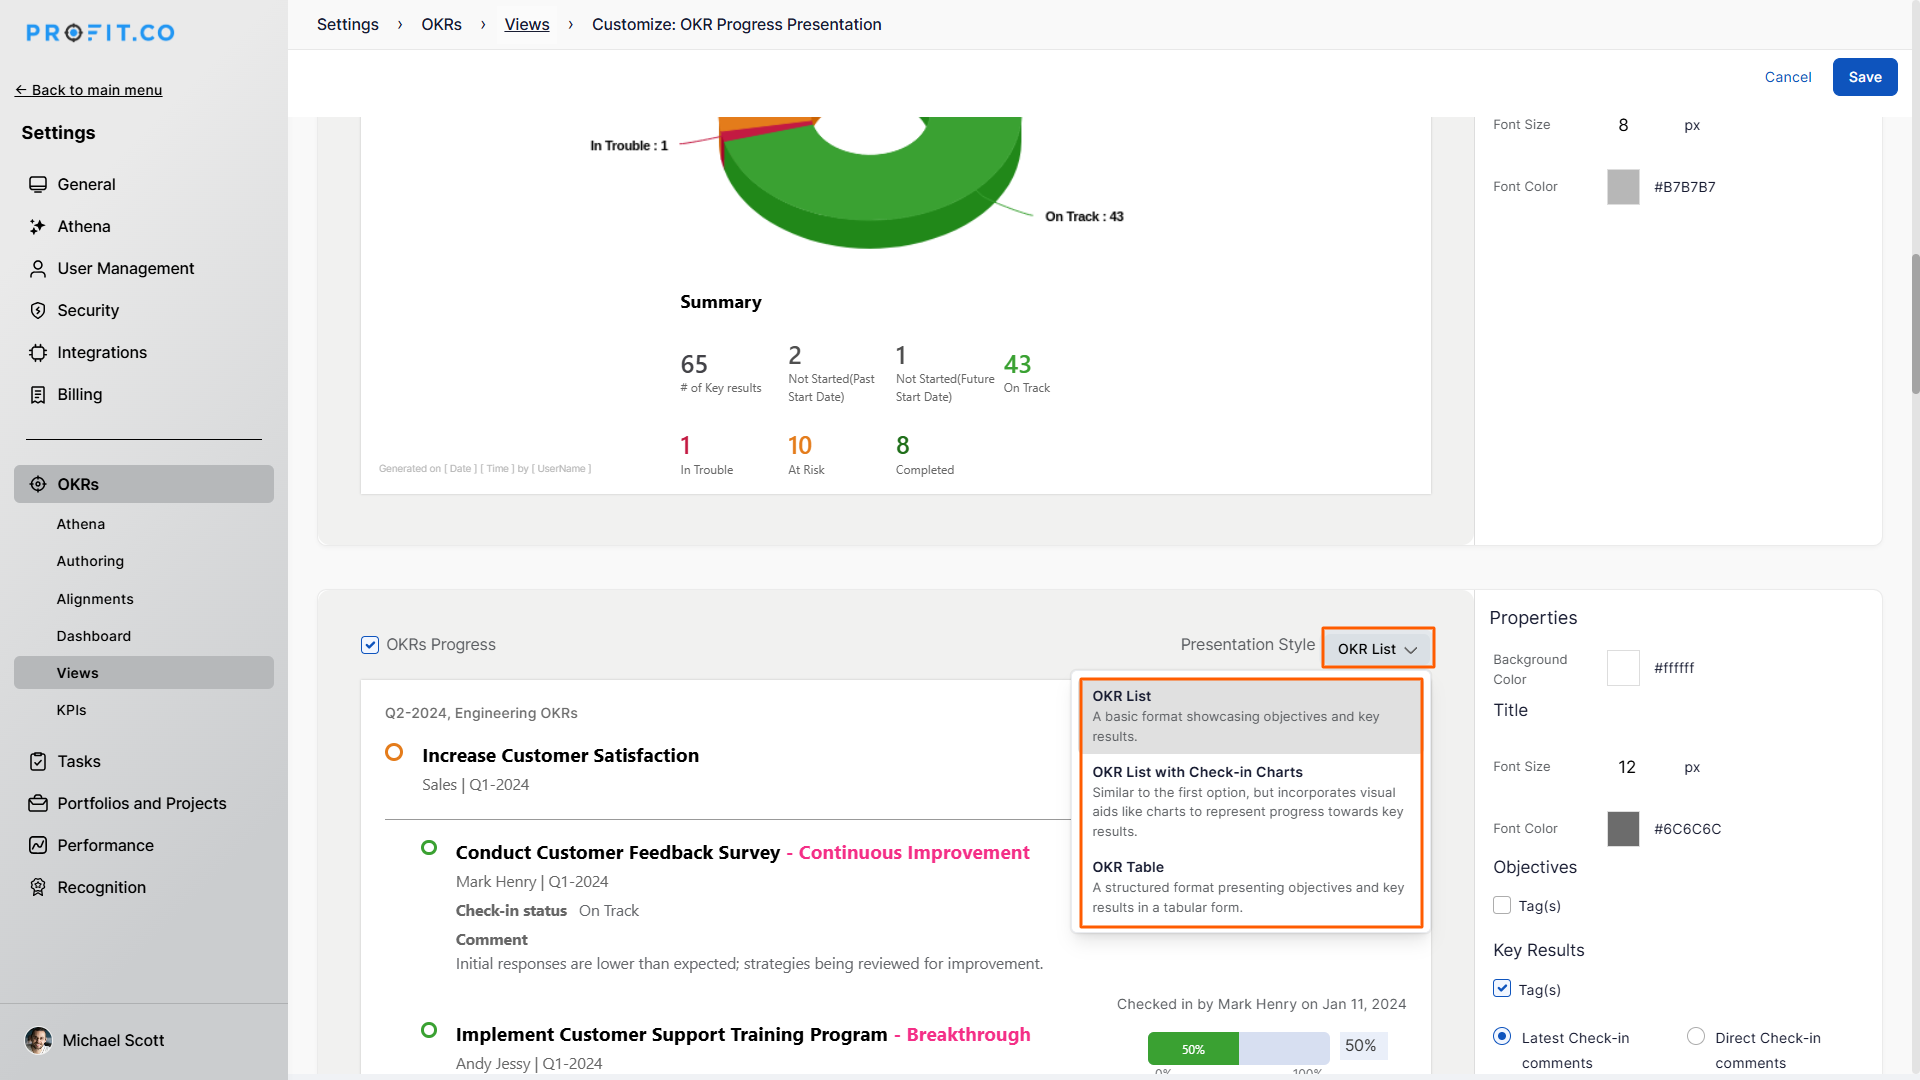This screenshot has height=1080, width=1920.
Task: Choose OKR Table option in dropdown
Action: pos(1250,887)
